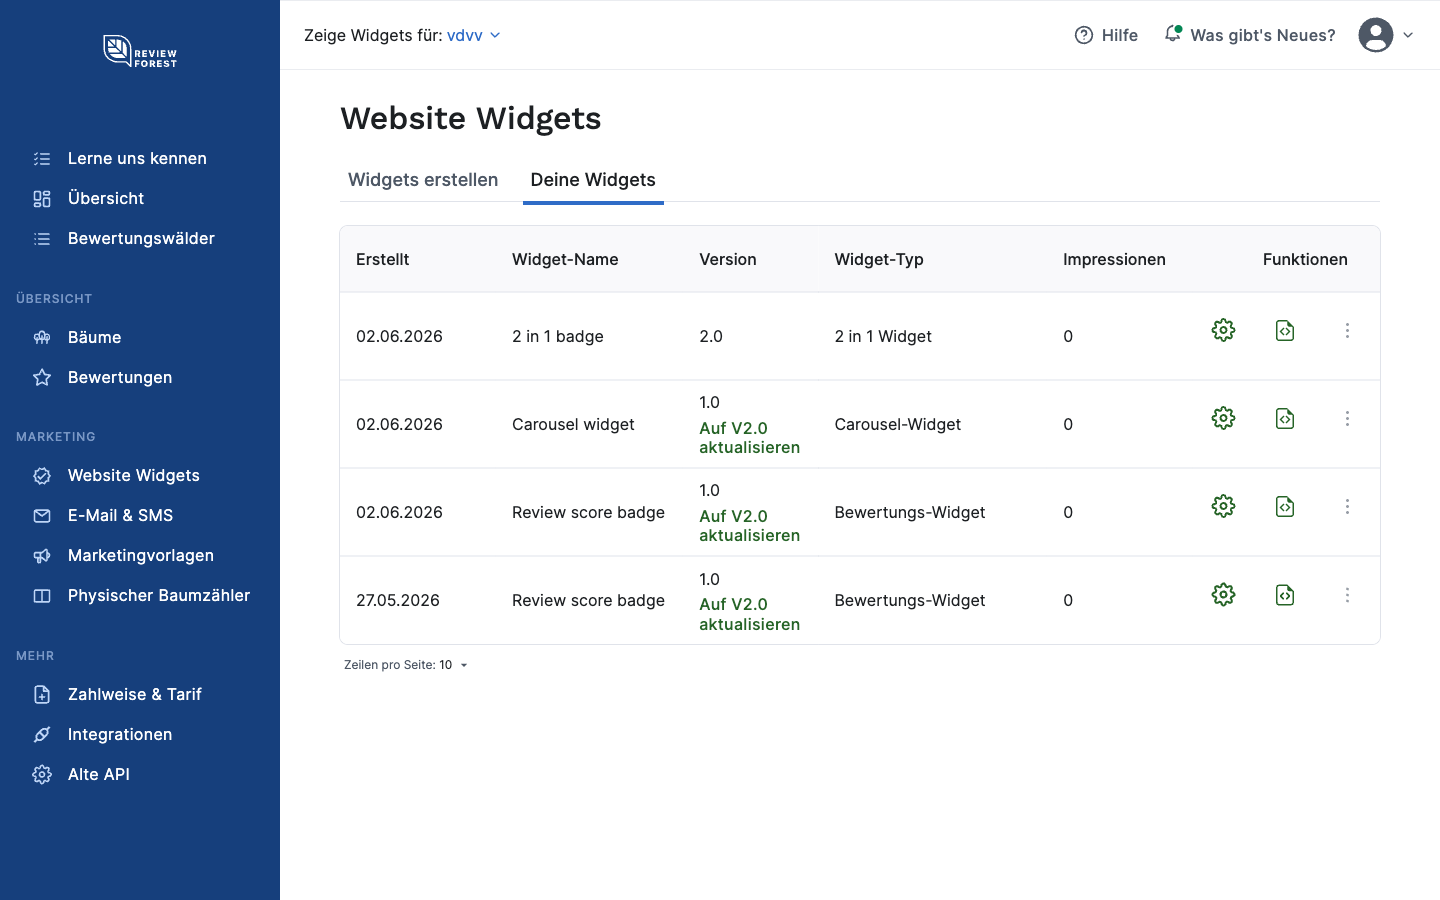The height and width of the screenshot is (900, 1440).
Task: Select the Deine Widgets tab
Action: pos(593,180)
